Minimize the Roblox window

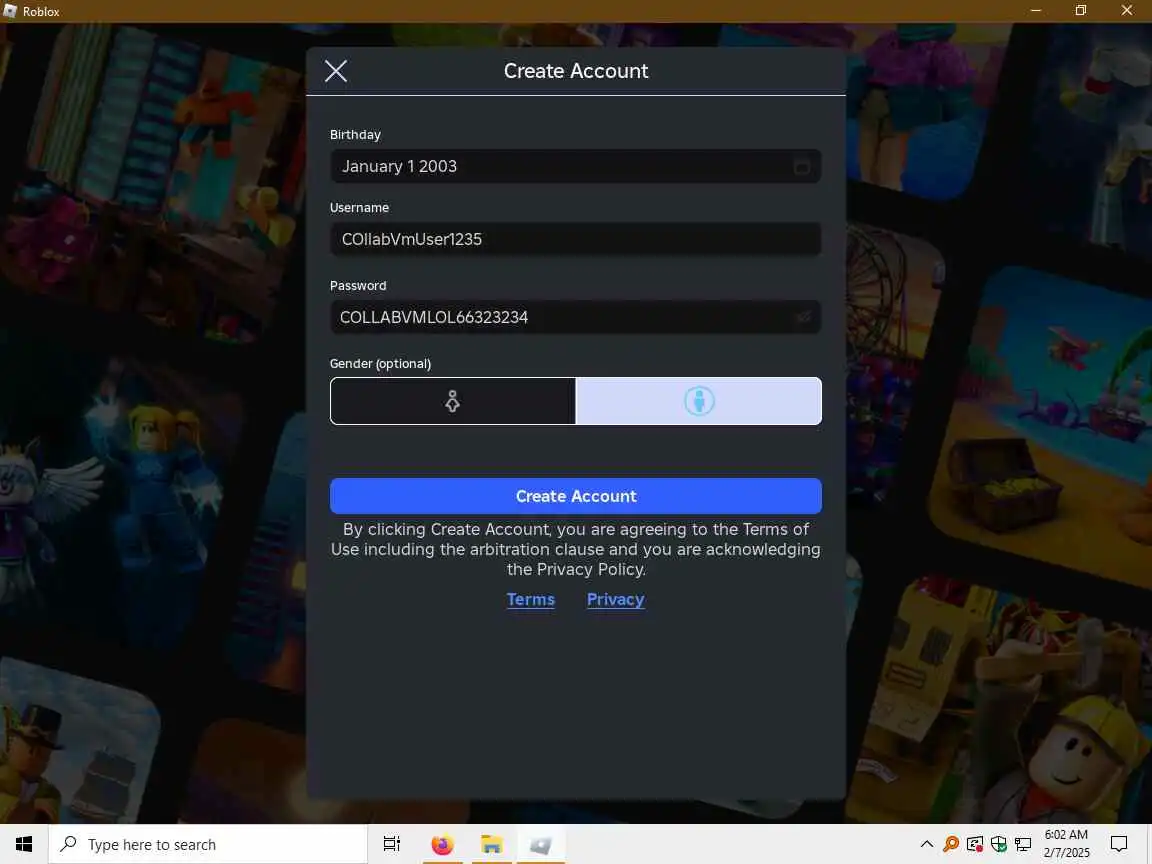coord(1036,10)
